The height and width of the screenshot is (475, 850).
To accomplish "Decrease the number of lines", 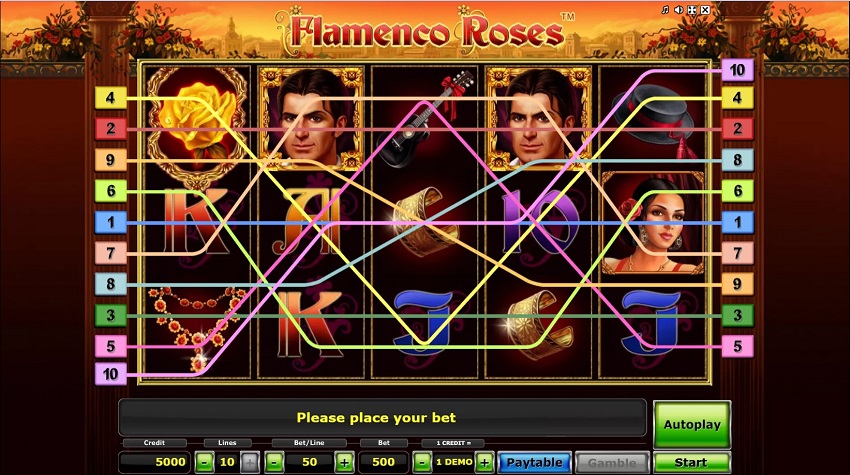I will pos(204,463).
